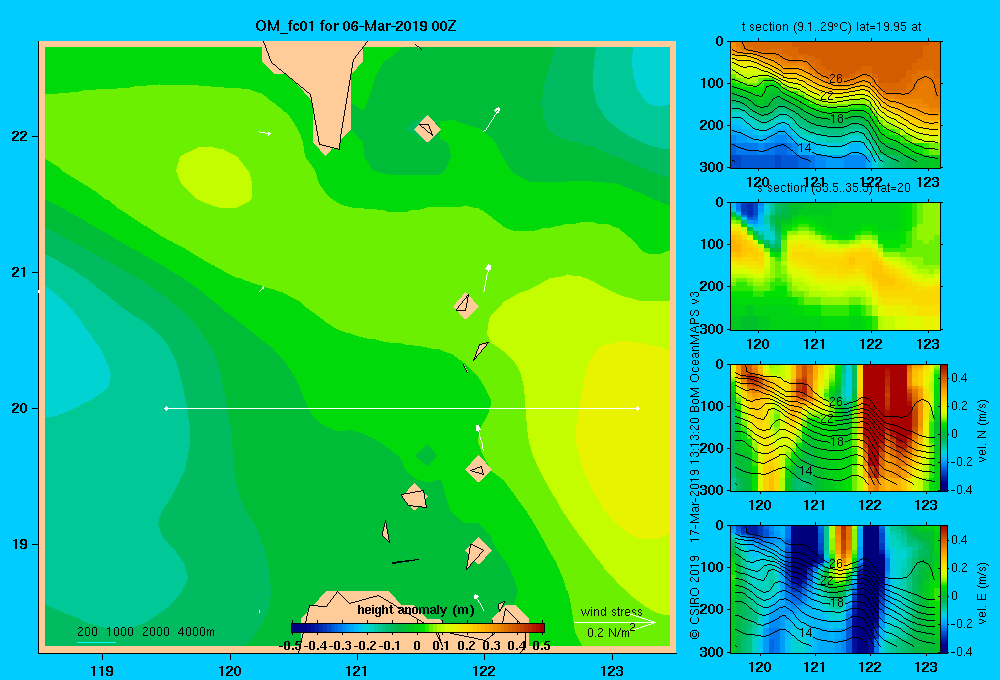Click the "0.2 N/m²" wind stress scale value
The height and width of the screenshot is (680, 1000).
coord(611,632)
